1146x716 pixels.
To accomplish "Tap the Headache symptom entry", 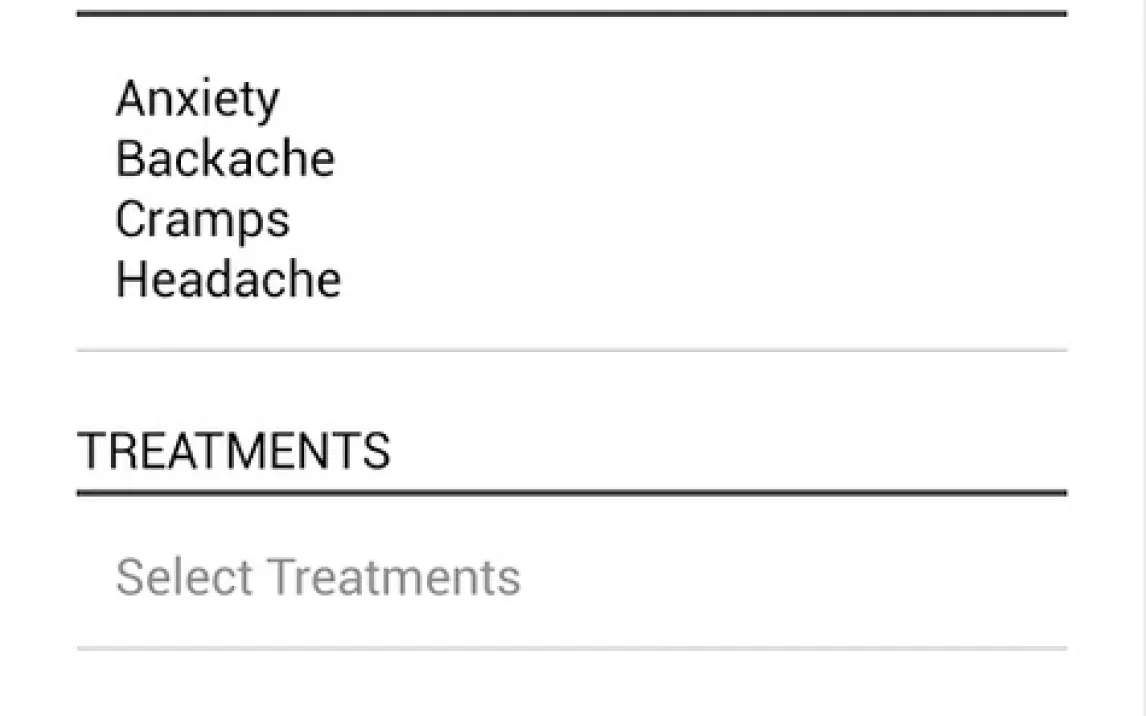I will pyautogui.click(x=228, y=279).
